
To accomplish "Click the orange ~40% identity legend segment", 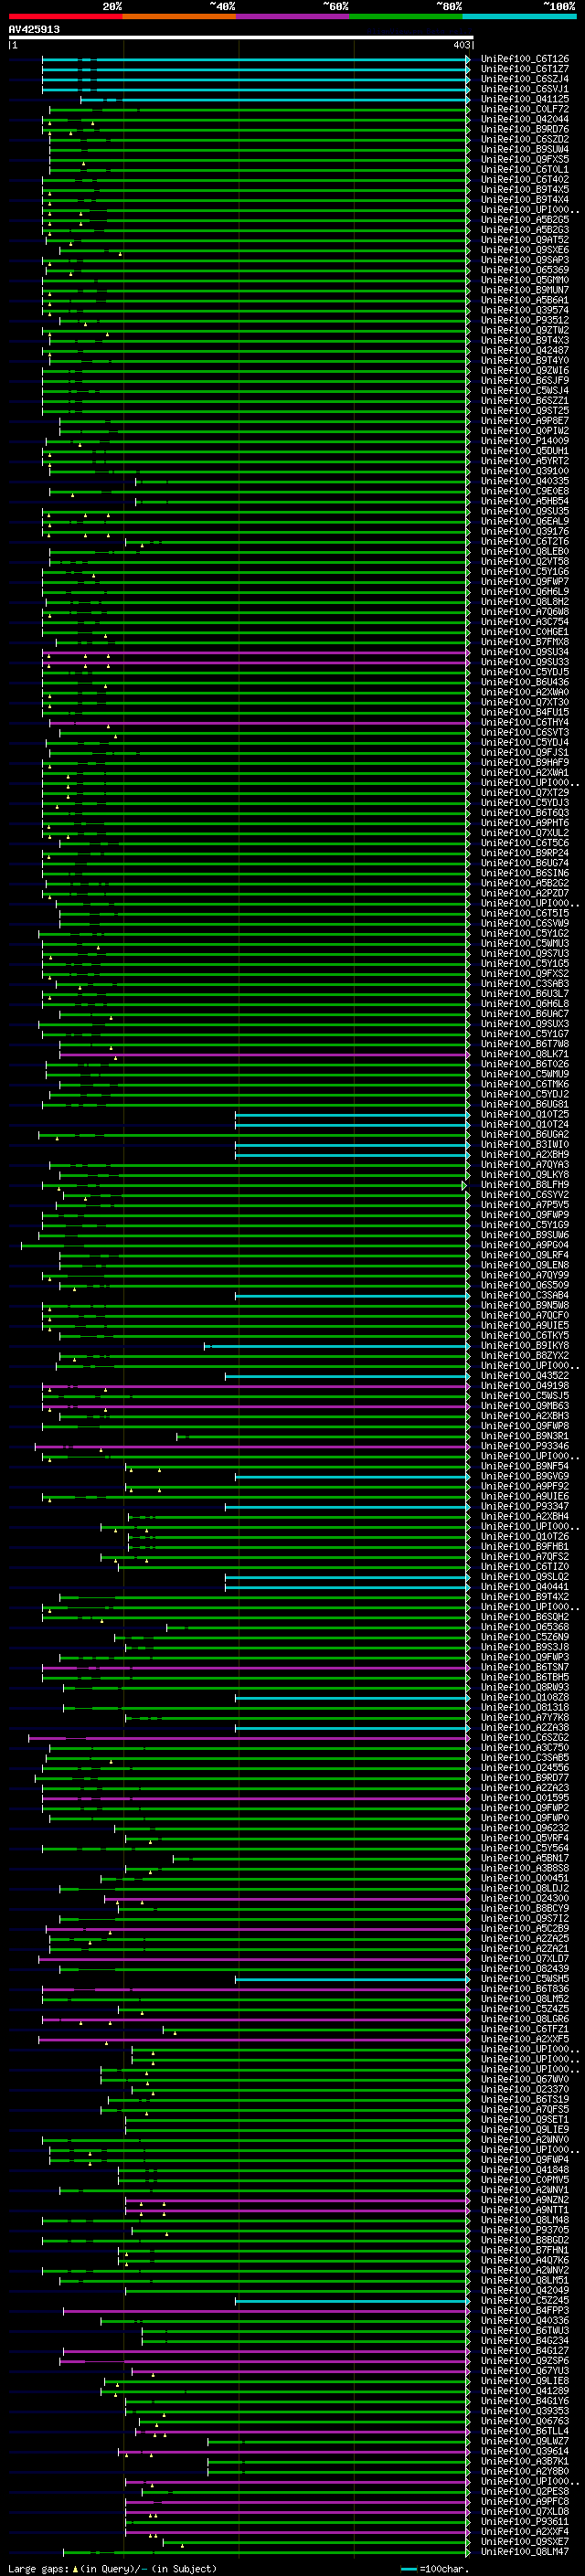I will 179,16.
